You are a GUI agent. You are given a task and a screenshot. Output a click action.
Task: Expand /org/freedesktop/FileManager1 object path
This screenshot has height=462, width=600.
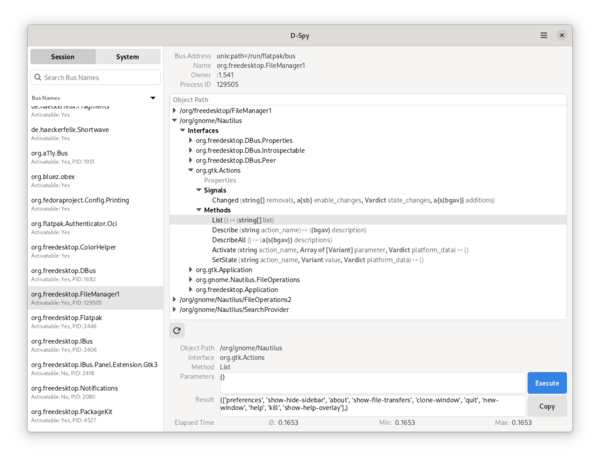point(174,110)
